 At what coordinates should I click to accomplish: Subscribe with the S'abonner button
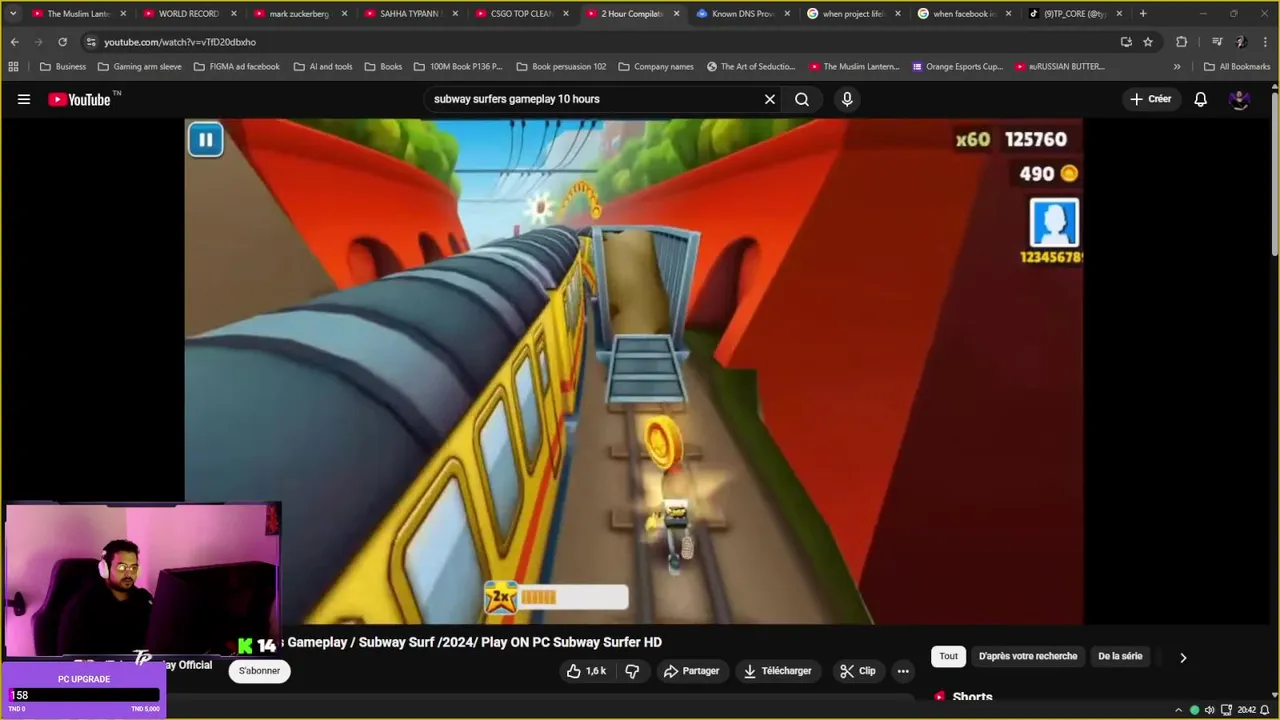click(259, 671)
